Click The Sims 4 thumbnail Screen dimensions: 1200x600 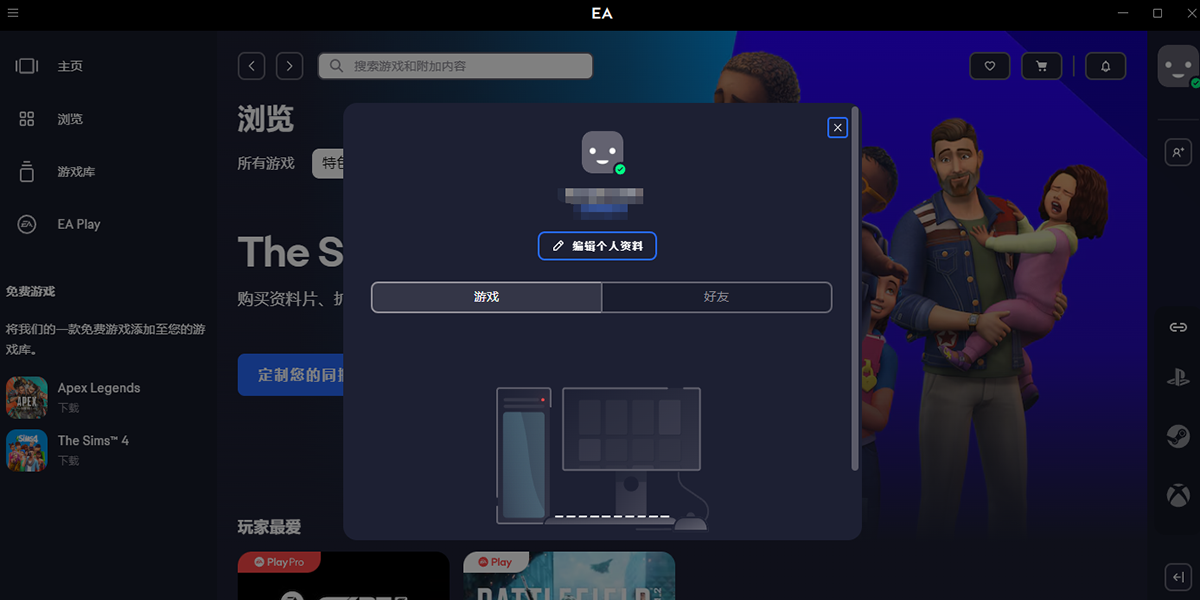pos(27,450)
